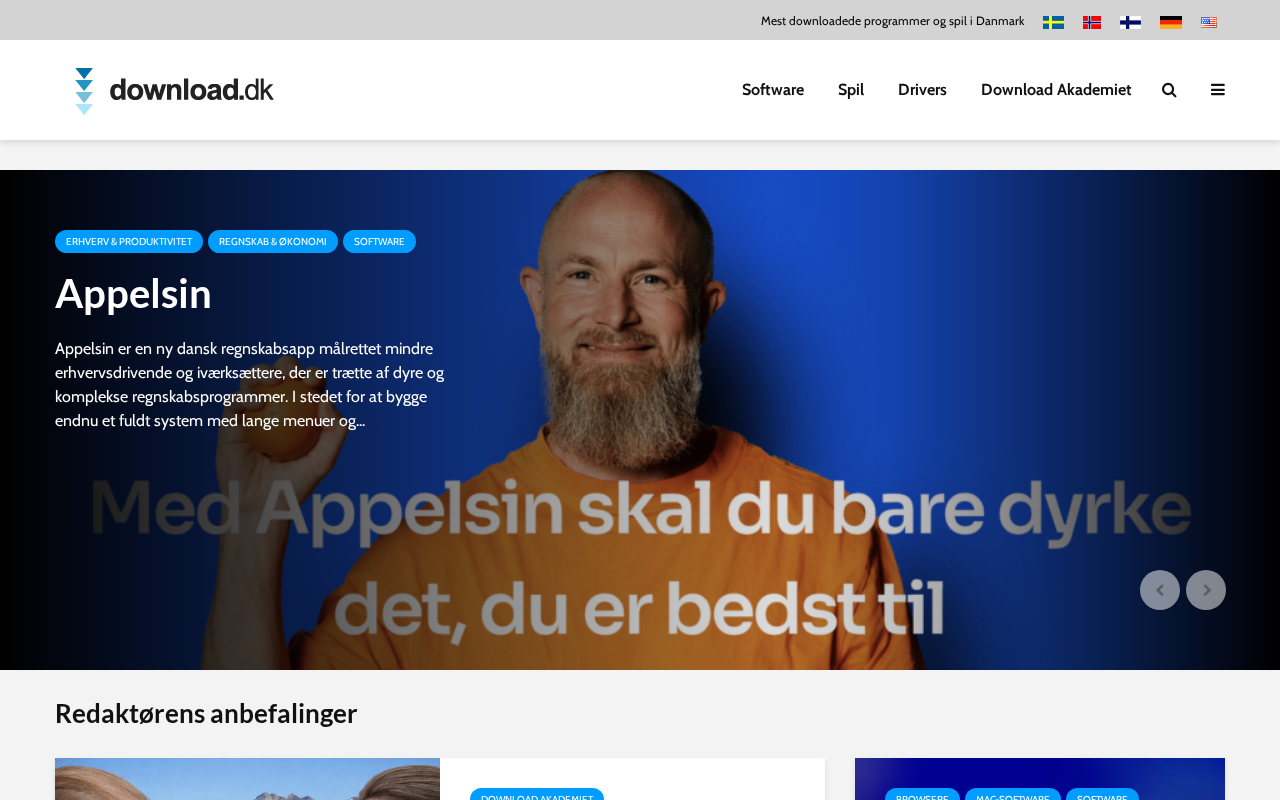Select the Finnish flag icon
The width and height of the screenshot is (1280, 800).
[1131, 22]
